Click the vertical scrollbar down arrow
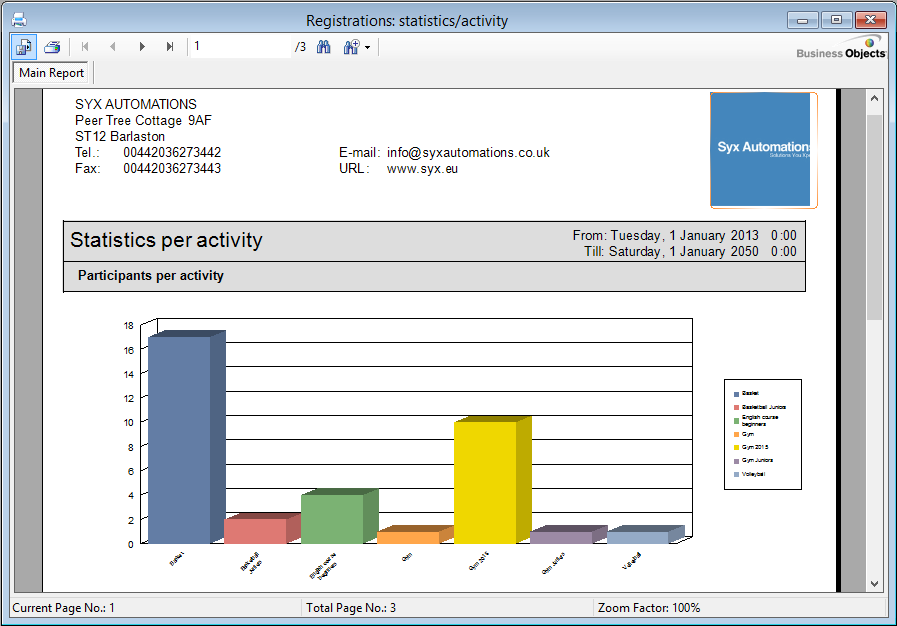Image resolution: width=897 pixels, height=626 pixels. (x=874, y=583)
